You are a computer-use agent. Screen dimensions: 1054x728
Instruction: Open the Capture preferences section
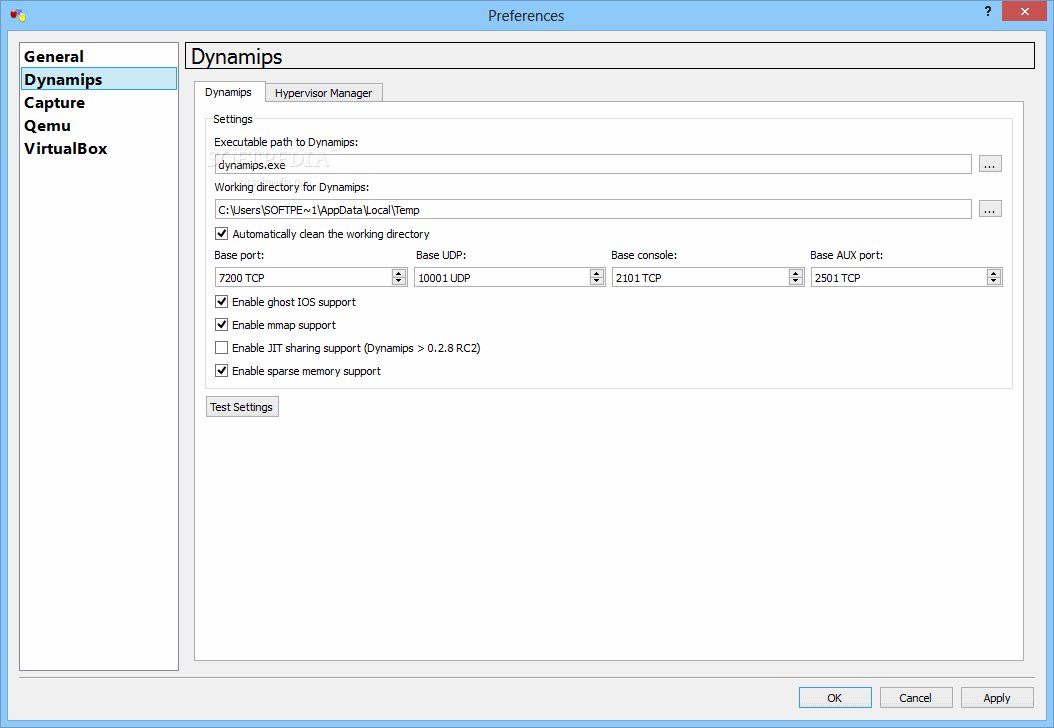pos(99,102)
